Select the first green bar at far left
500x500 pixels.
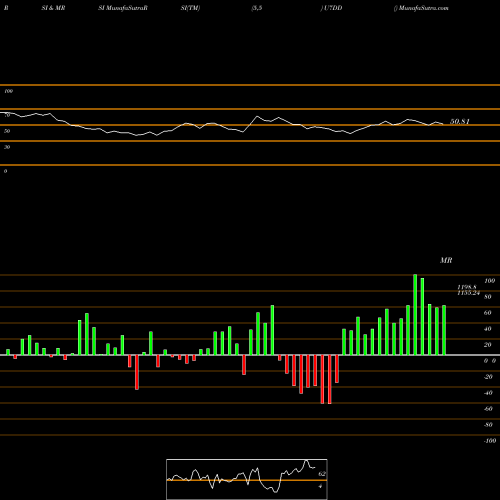8,352
